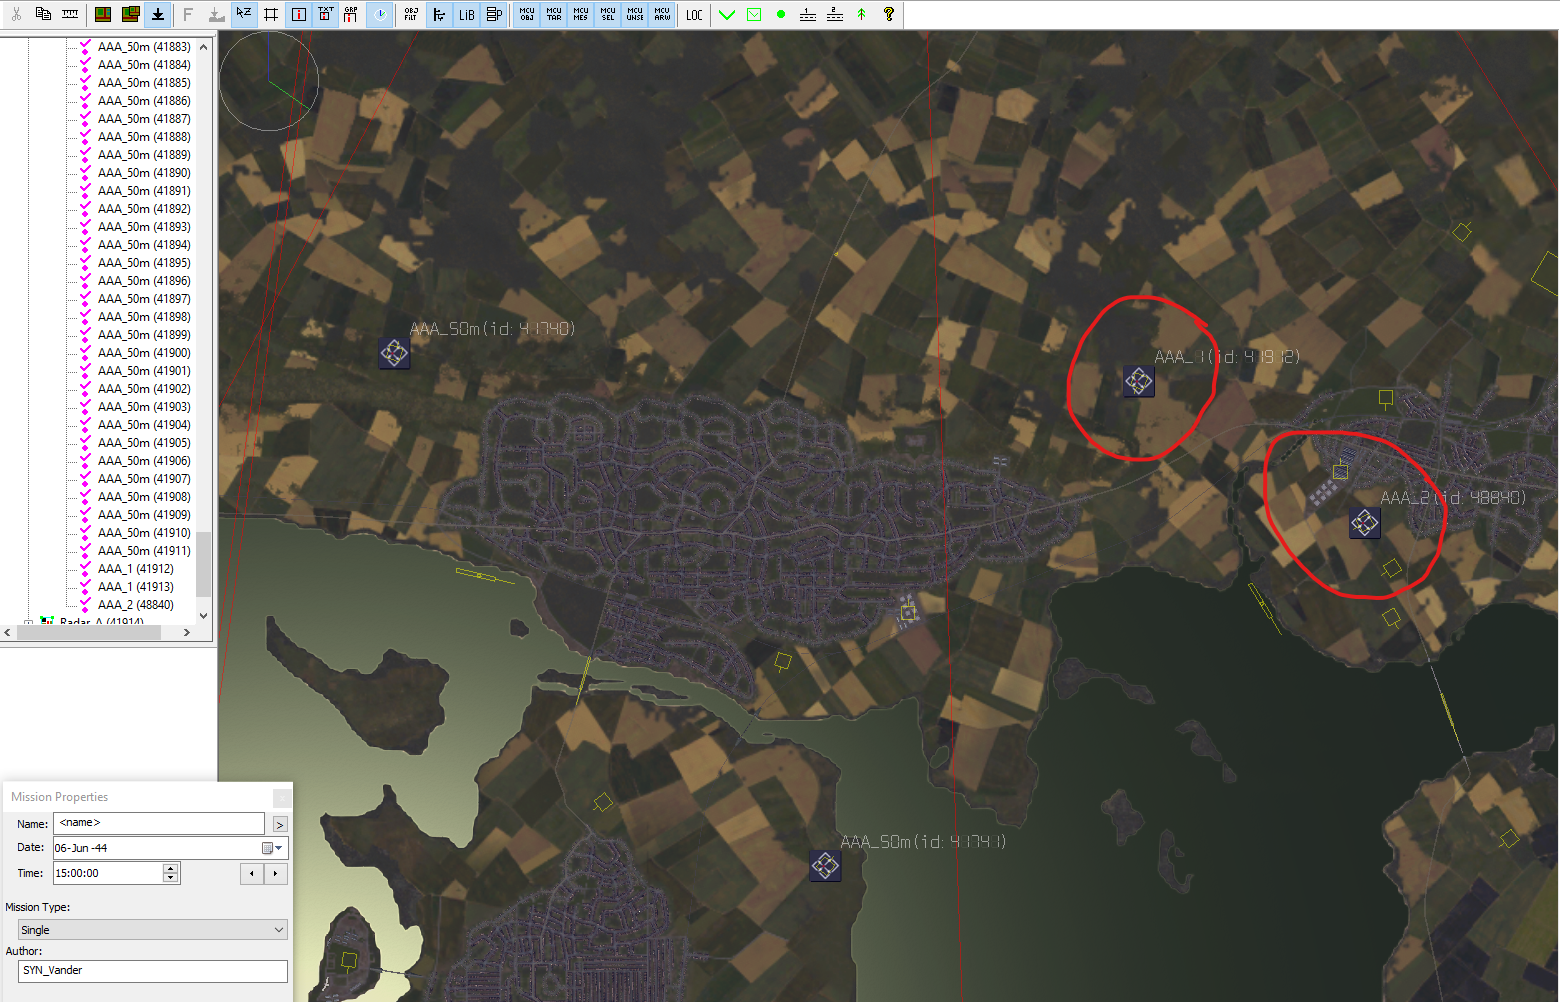Click the > button beside Name field
The image size is (1560, 1002).
click(280, 824)
